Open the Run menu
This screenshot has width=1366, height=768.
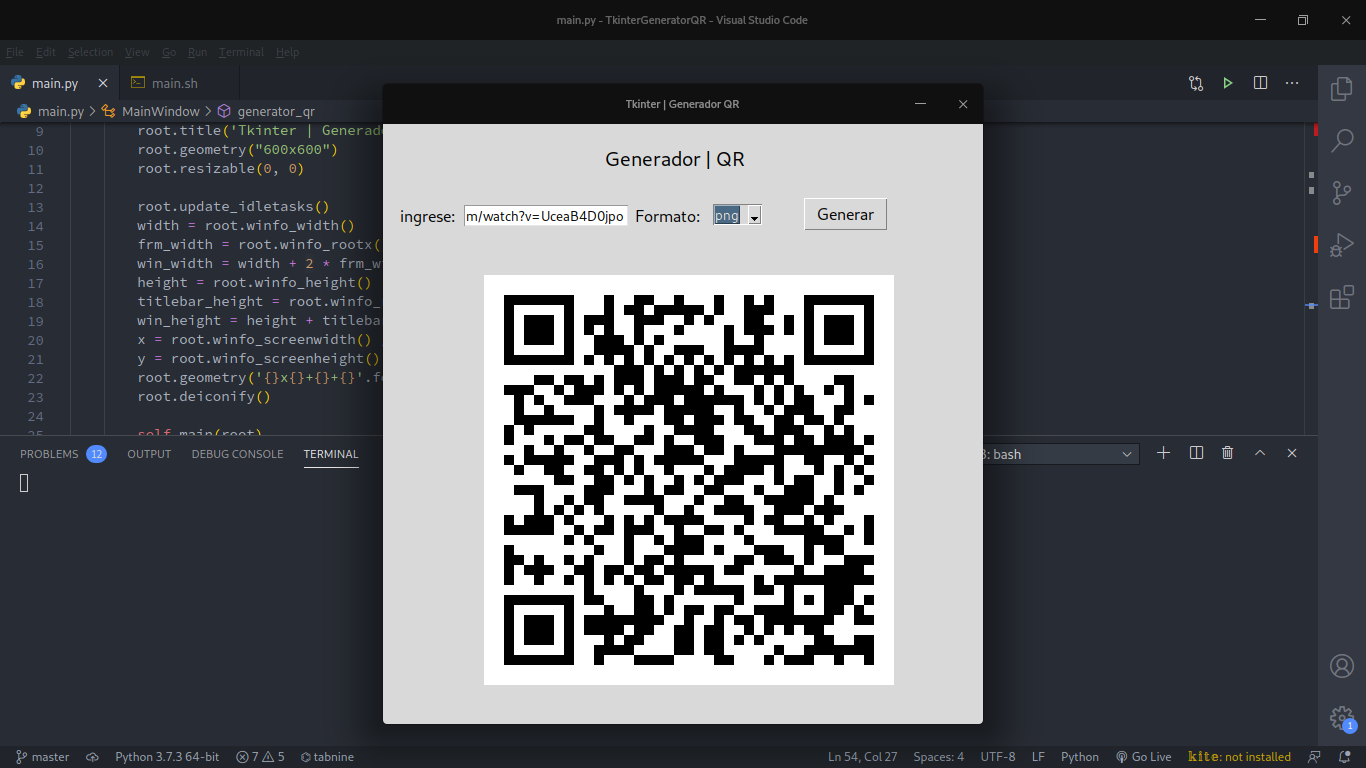point(198,52)
